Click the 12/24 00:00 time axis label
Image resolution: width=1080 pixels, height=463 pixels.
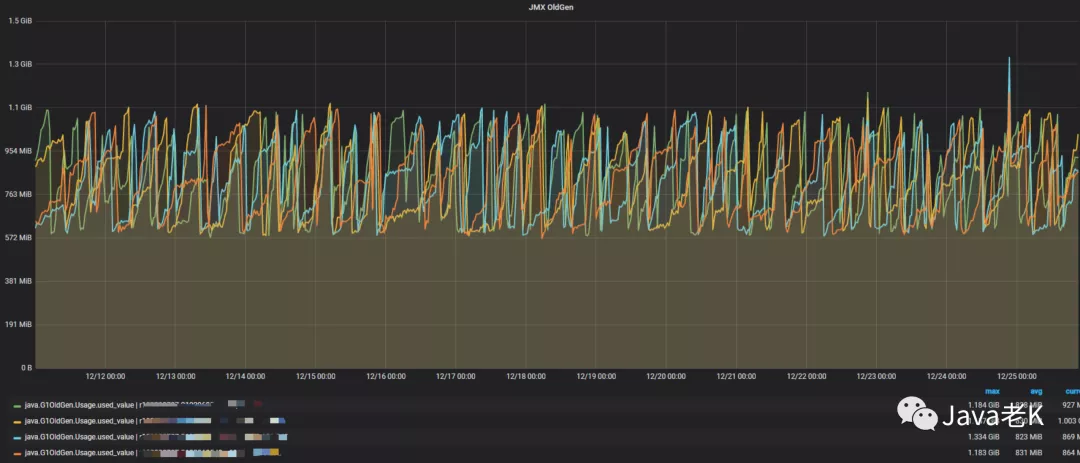(946, 377)
